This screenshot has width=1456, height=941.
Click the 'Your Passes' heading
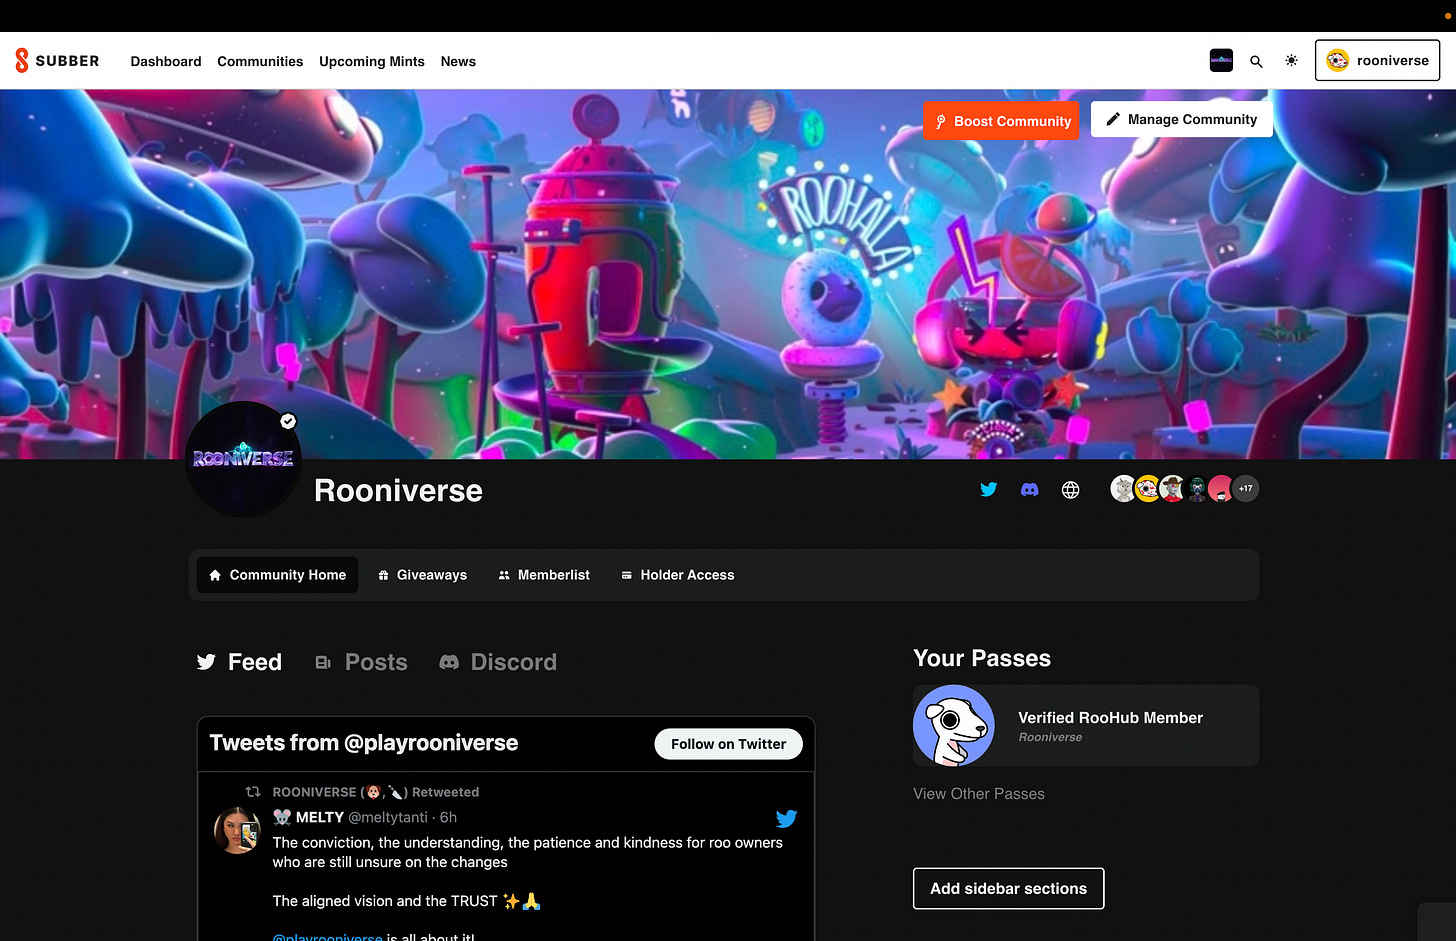982,658
